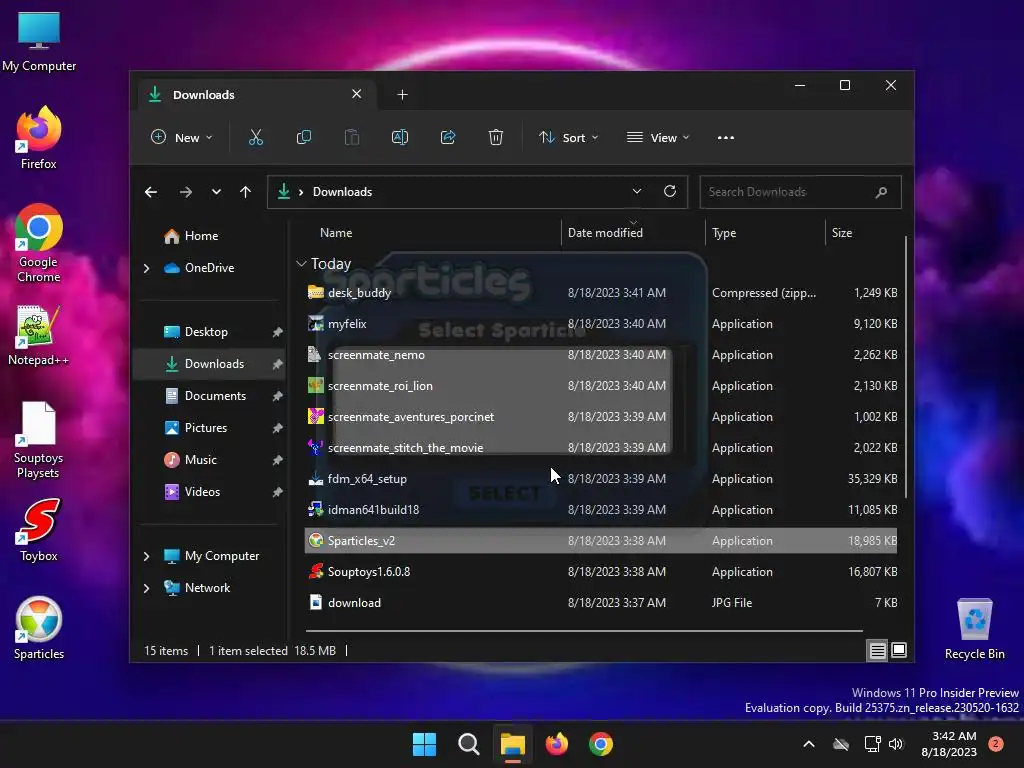The image size is (1024, 768).
Task: Select the myfelix application
Action: tap(601, 324)
